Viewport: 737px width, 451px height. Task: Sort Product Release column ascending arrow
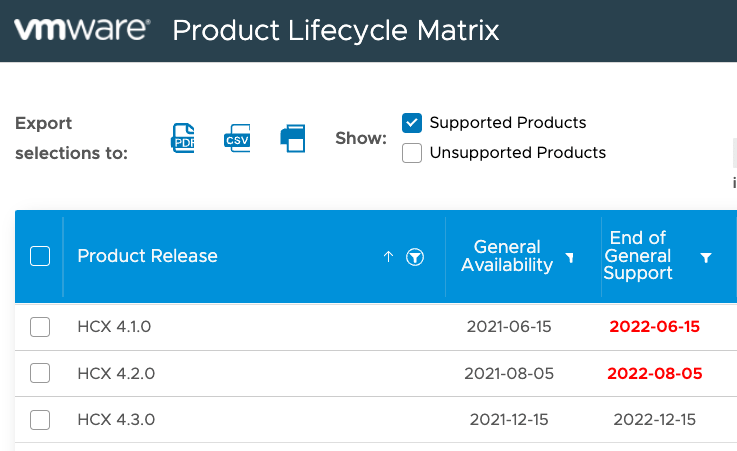388,257
